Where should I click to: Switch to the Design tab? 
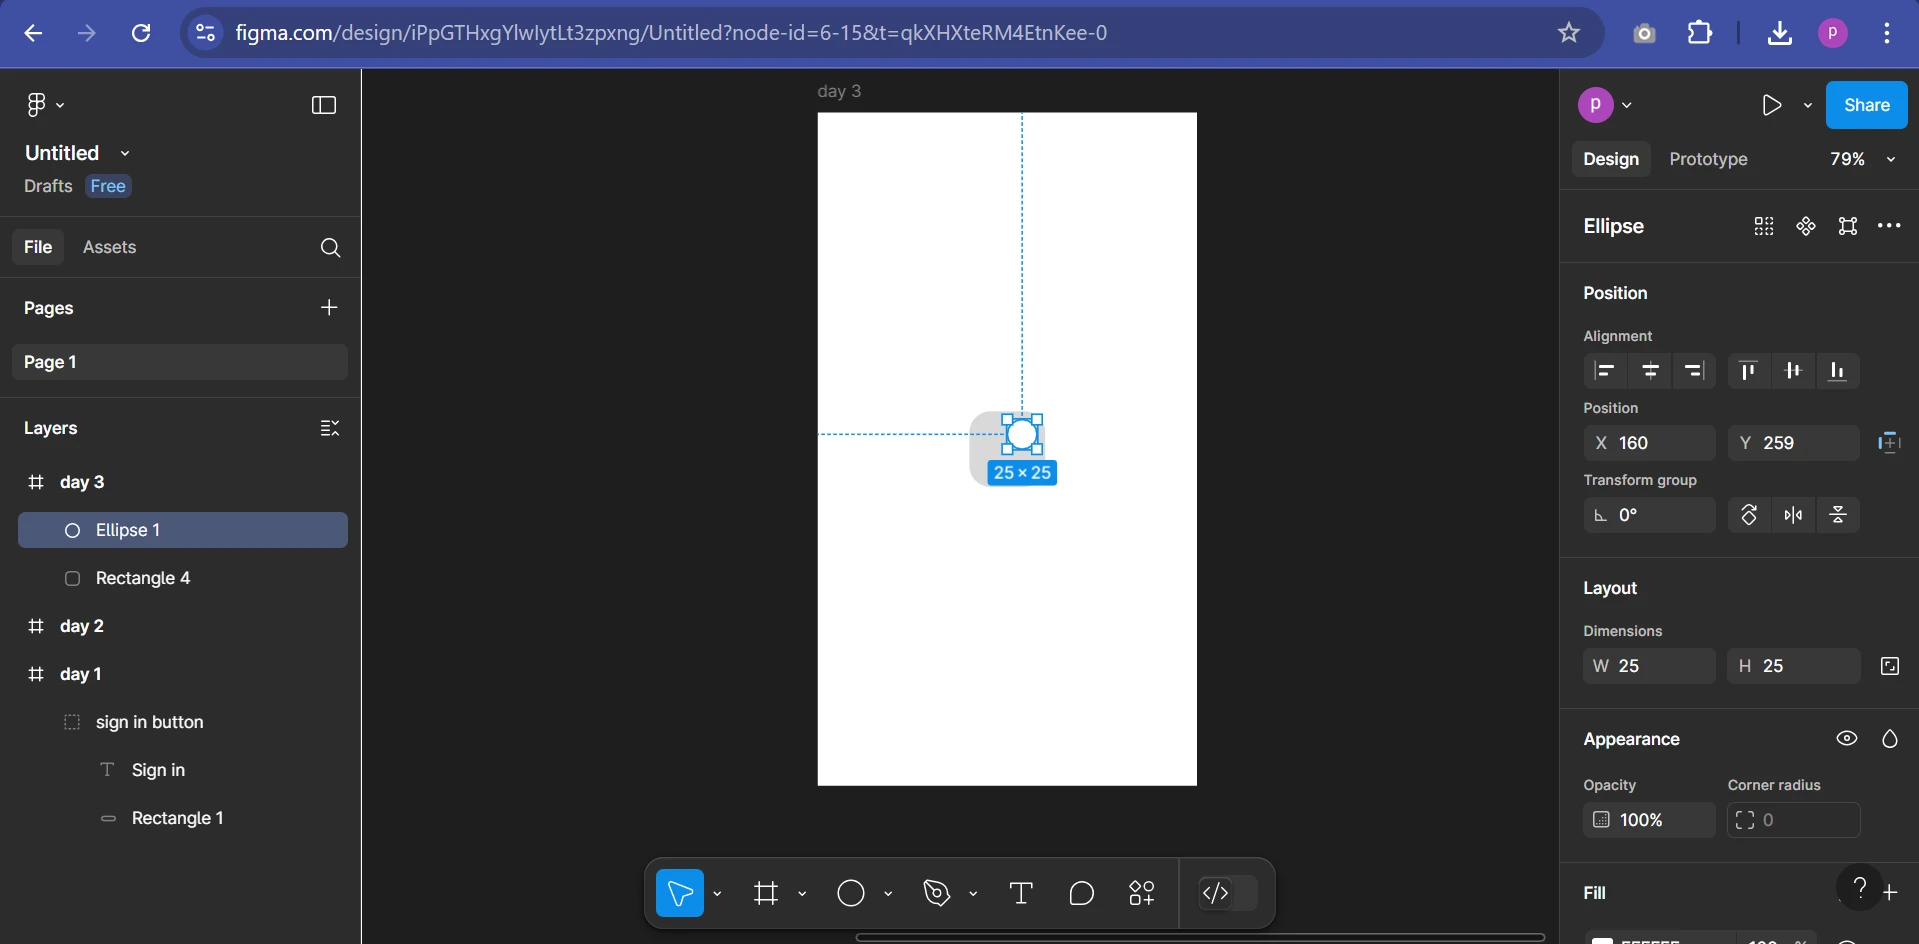[1611, 159]
